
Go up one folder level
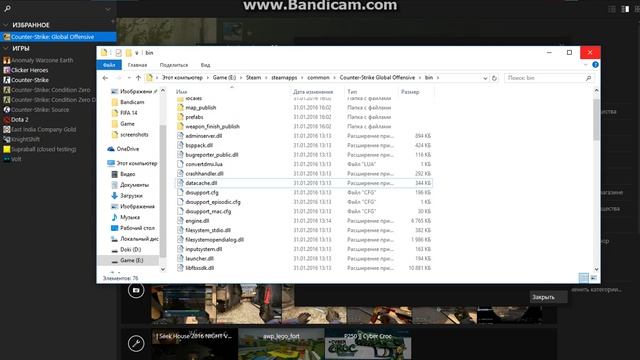point(138,78)
